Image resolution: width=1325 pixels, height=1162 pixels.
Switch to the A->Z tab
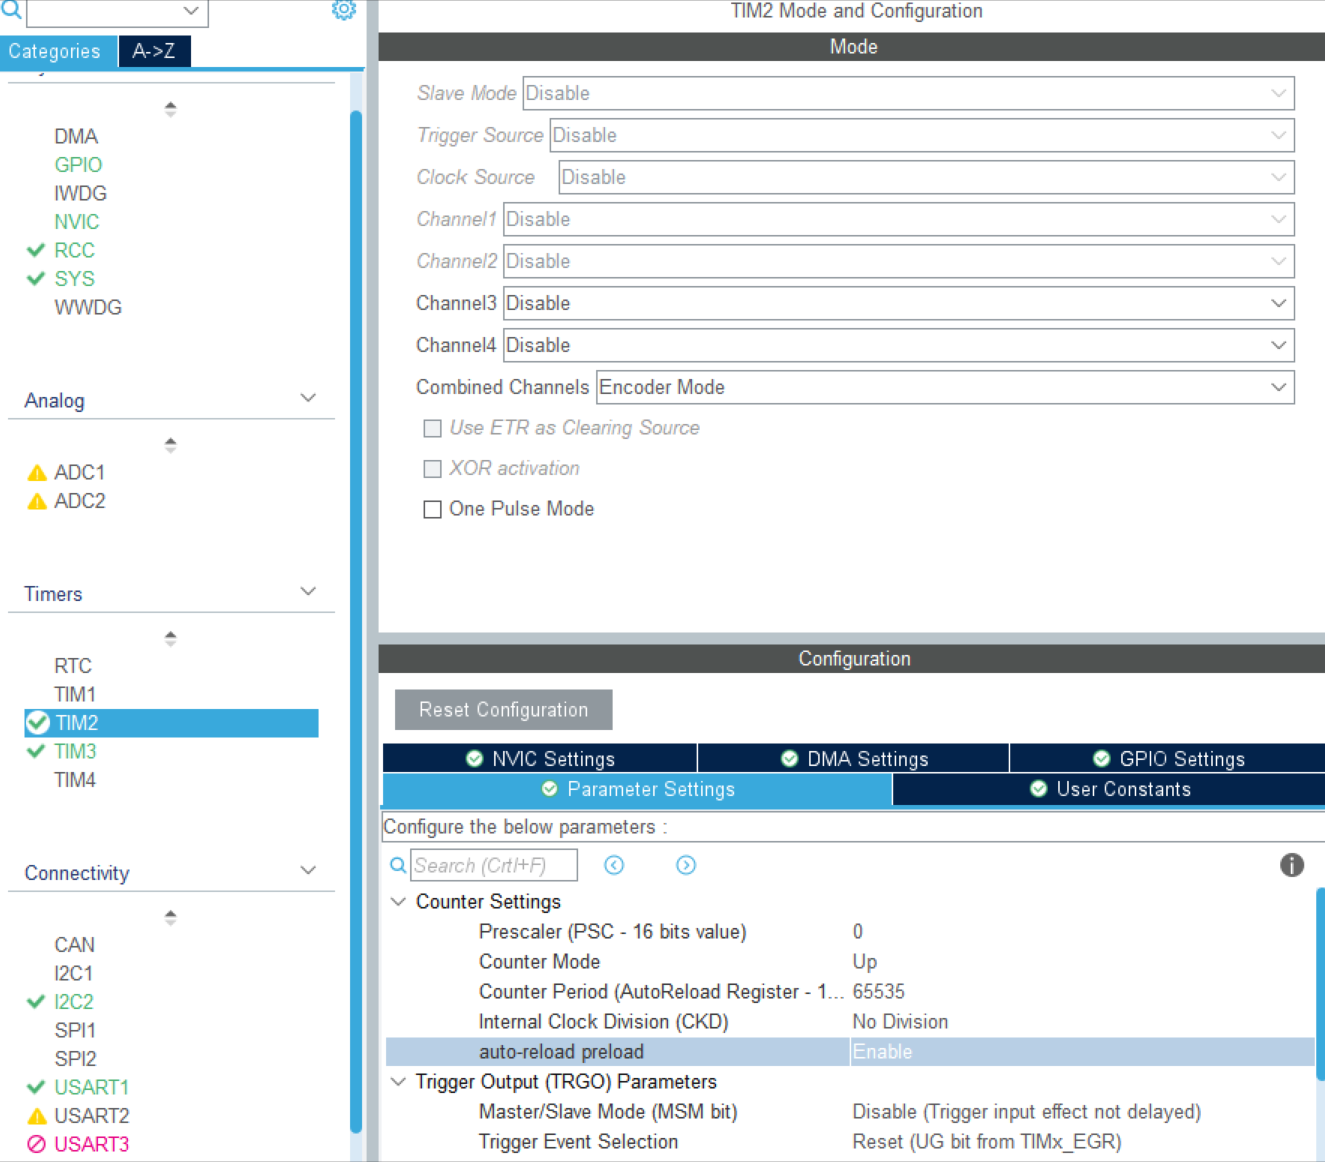(x=154, y=51)
